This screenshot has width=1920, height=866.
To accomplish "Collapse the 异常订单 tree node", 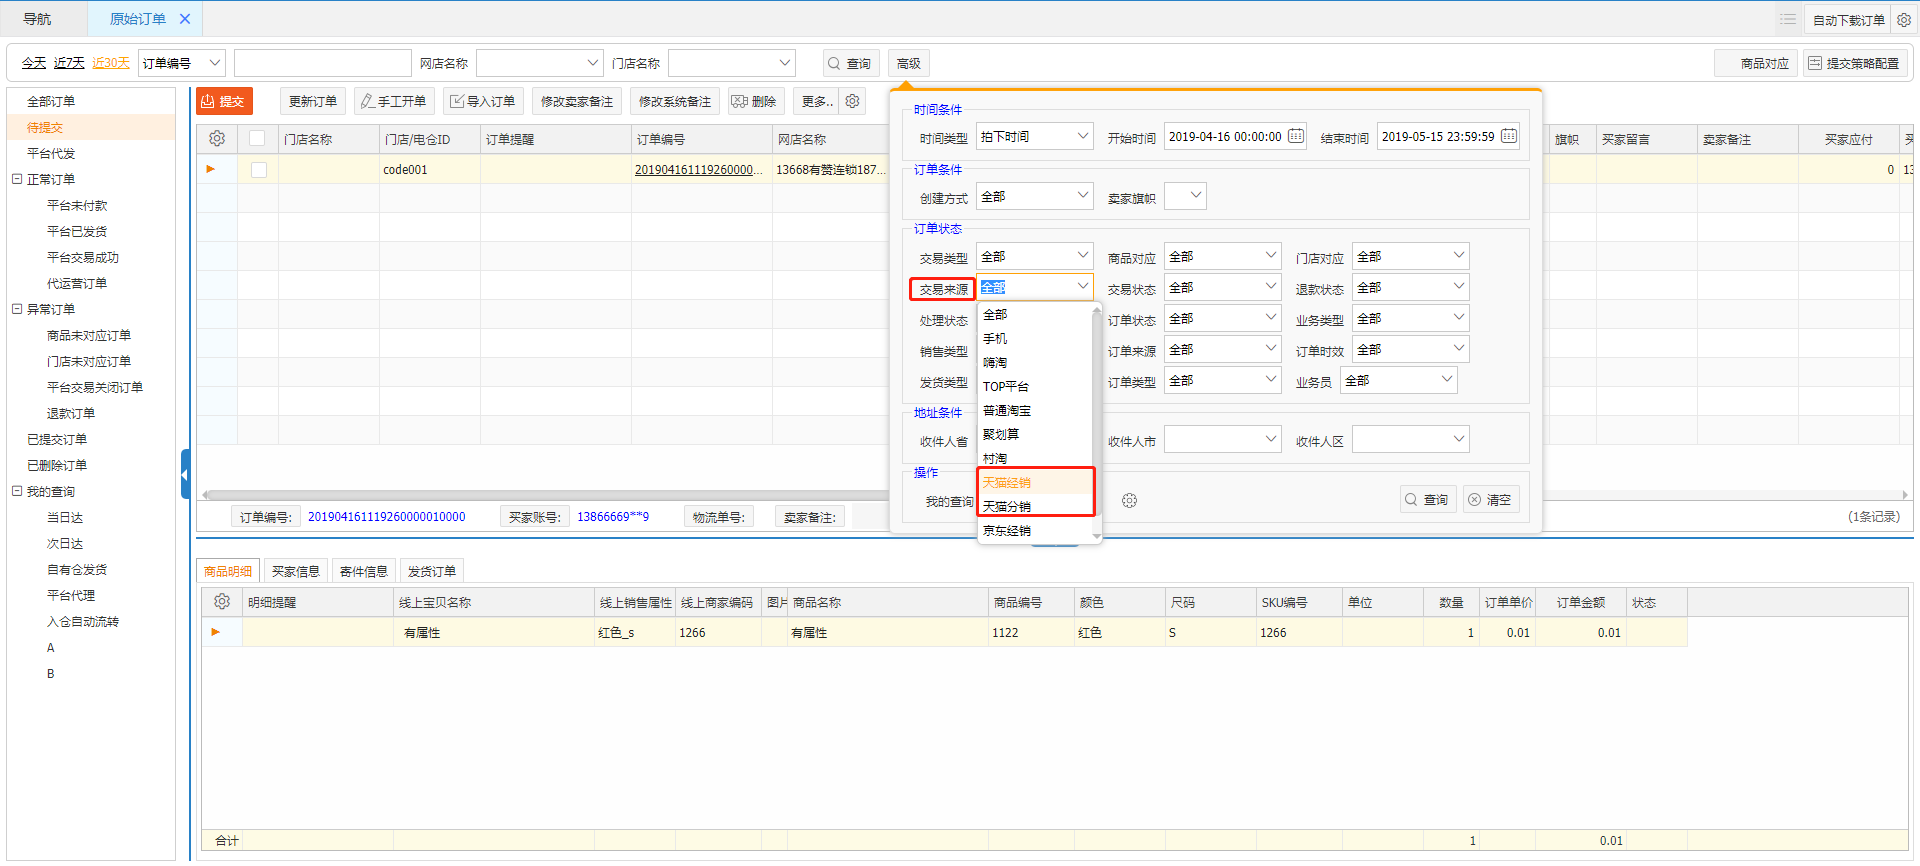I will pyautogui.click(x=17, y=309).
